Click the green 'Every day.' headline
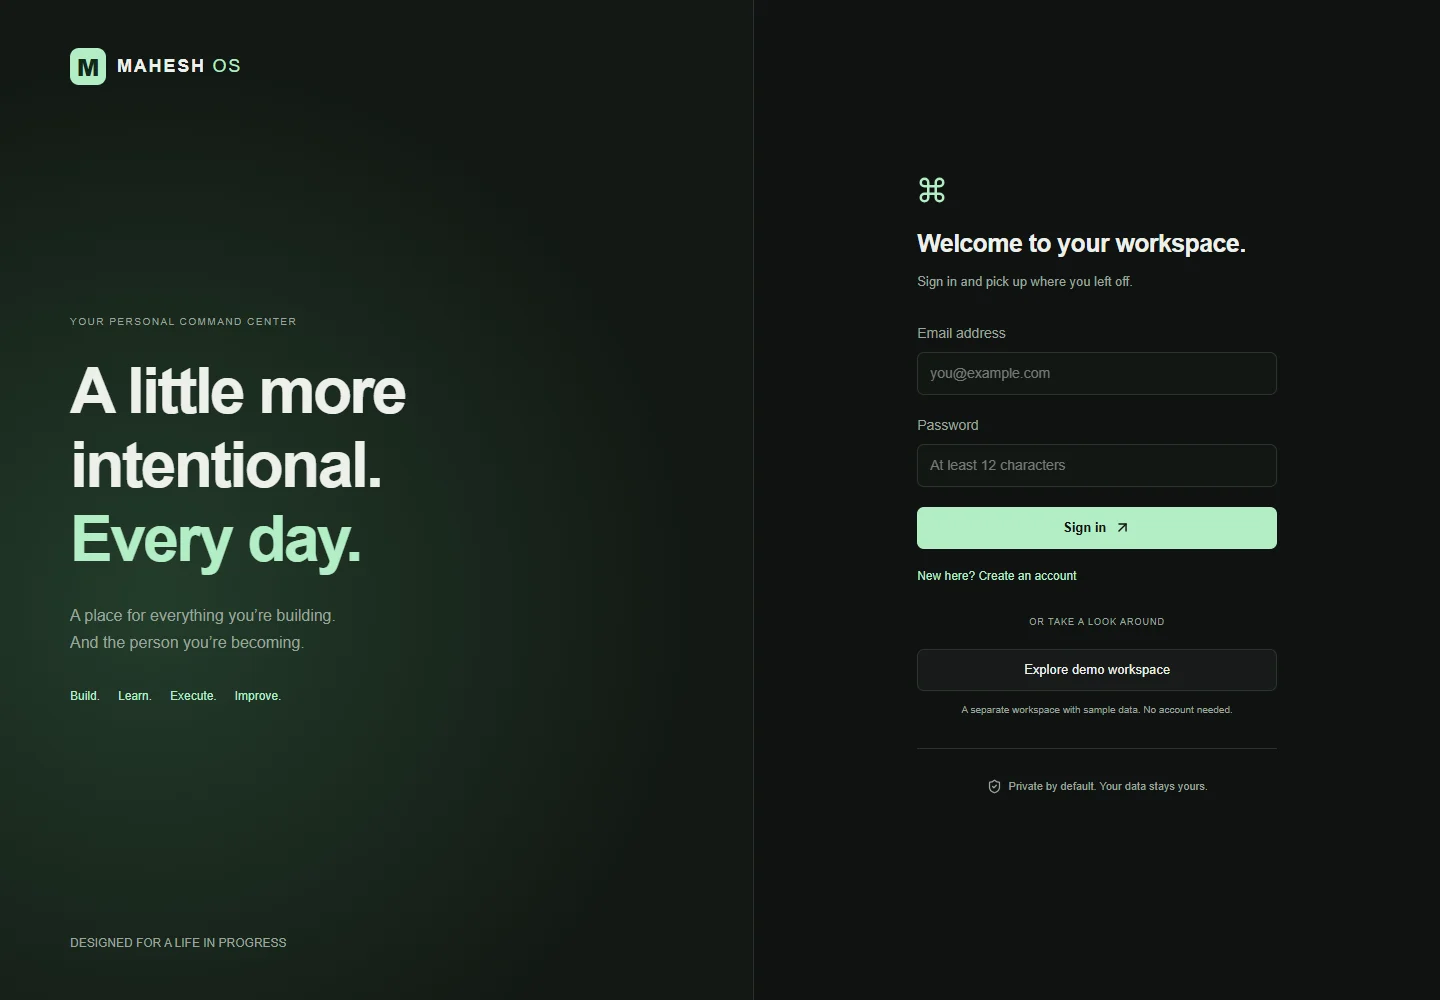The width and height of the screenshot is (1440, 1000). point(216,540)
